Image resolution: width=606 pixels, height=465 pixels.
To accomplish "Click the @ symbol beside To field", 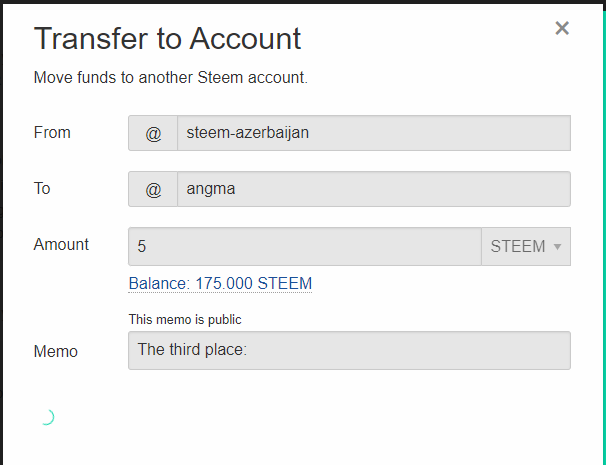I will click(x=153, y=189).
